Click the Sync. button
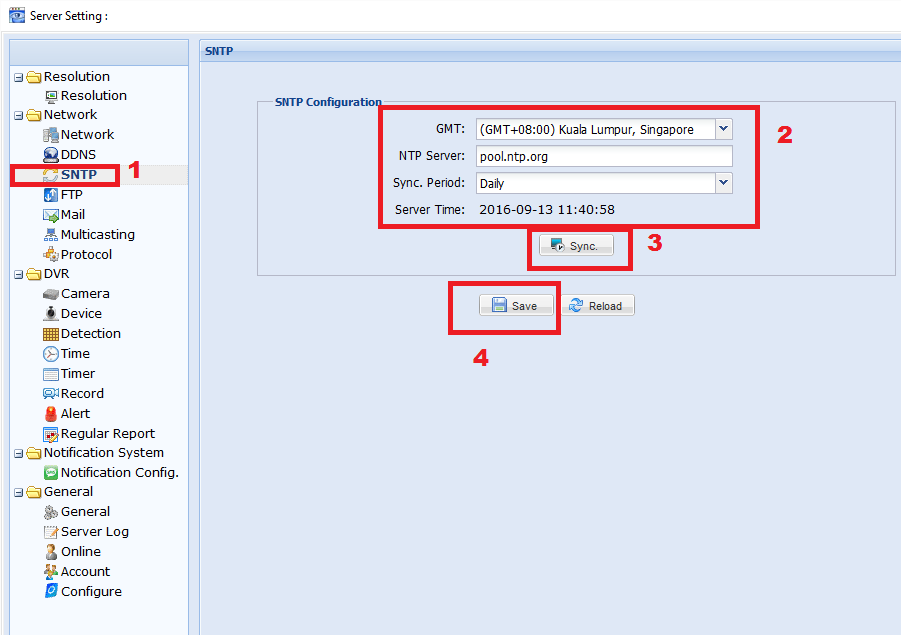Screen dimensions: 901x635 (576, 246)
